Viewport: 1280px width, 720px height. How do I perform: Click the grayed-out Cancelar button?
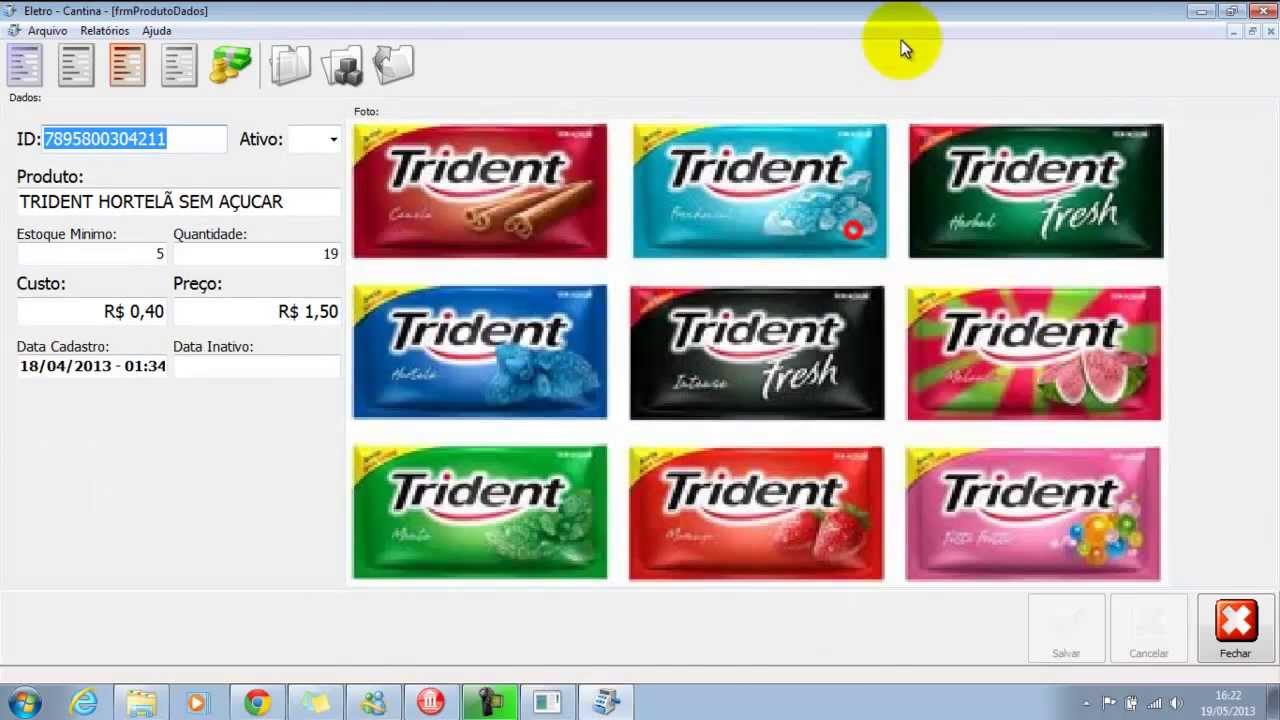1149,628
